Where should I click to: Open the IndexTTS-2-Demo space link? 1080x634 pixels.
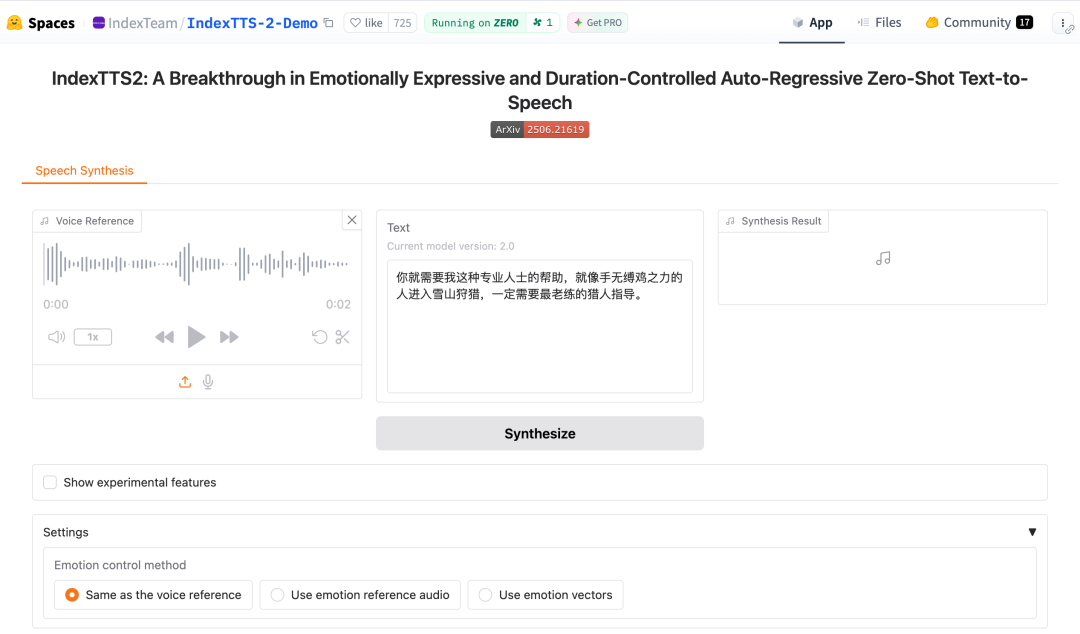[252, 23]
